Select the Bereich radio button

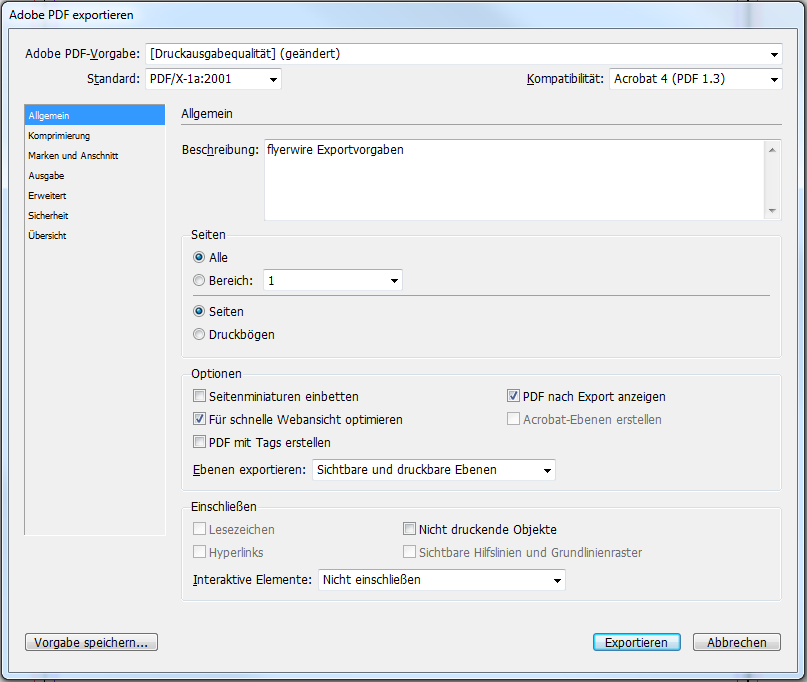tap(199, 281)
